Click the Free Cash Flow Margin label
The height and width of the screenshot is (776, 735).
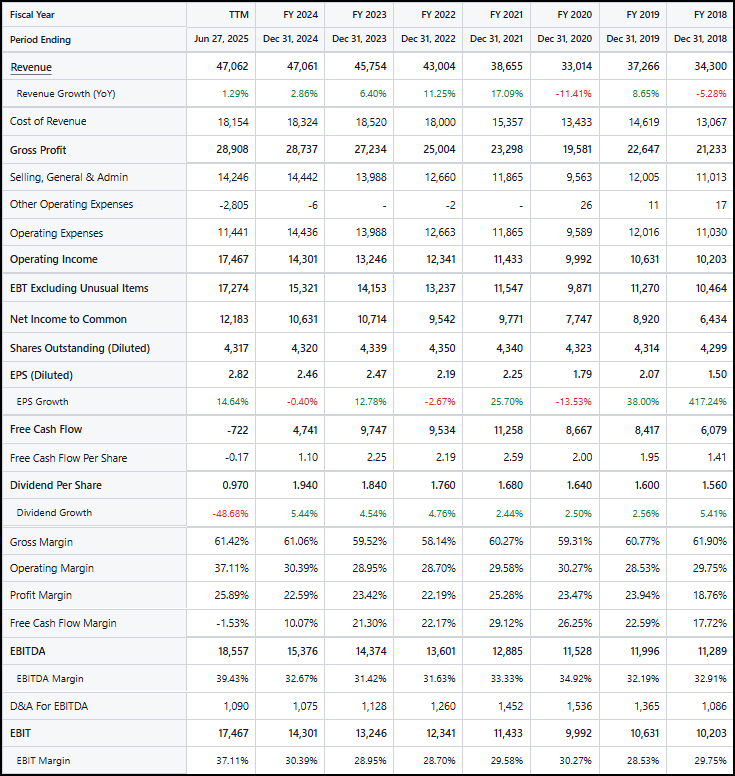63,623
